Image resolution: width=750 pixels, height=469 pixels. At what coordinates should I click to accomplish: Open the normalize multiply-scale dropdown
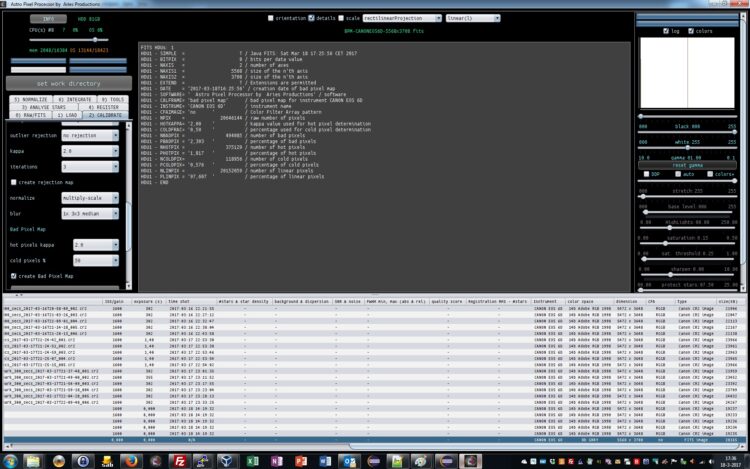[90, 198]
